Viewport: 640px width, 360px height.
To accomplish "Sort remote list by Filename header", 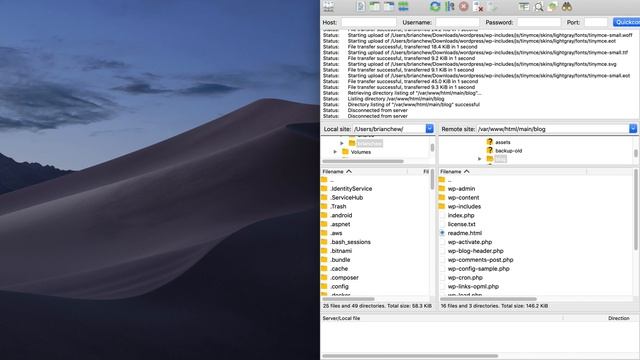I will click(513, 171).
